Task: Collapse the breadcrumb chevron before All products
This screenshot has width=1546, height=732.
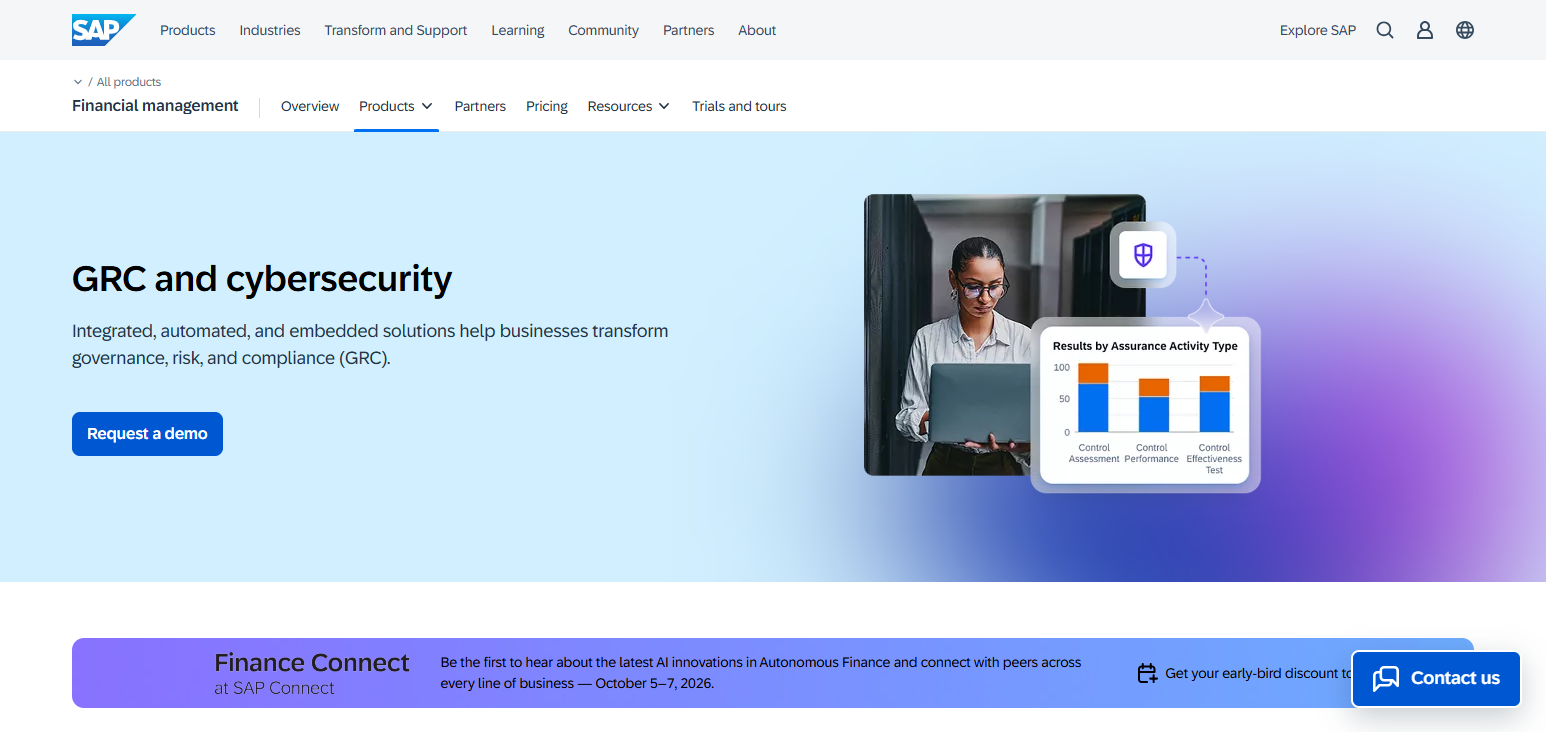Action: click(x=78, y=82)
